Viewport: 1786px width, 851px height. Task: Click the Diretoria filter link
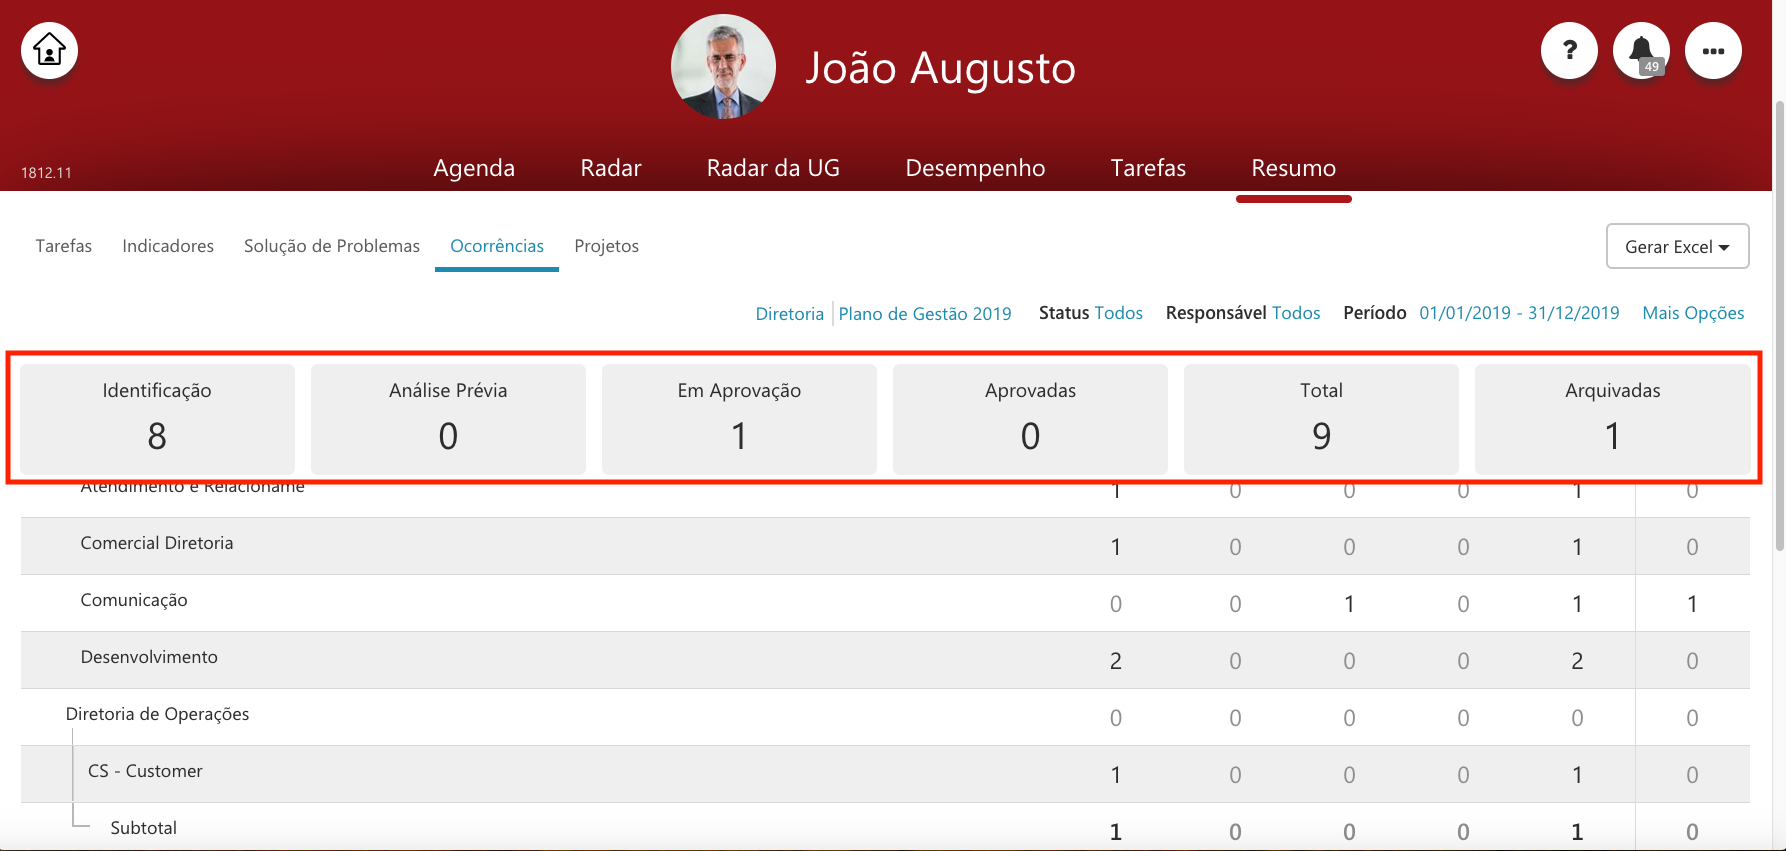(x=789, y=314)
